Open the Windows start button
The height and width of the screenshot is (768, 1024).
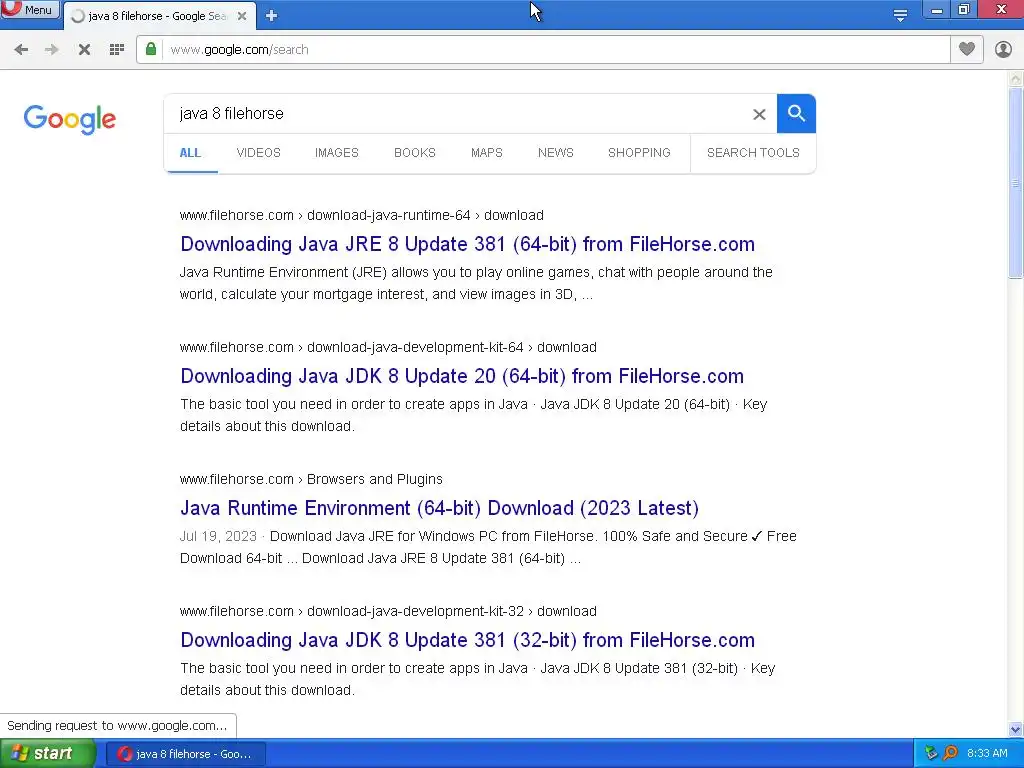47,754
